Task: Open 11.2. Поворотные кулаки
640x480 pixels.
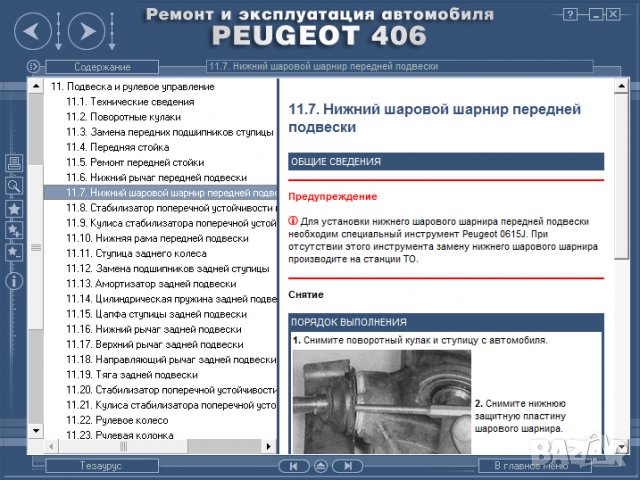Action: click(124, 117)
